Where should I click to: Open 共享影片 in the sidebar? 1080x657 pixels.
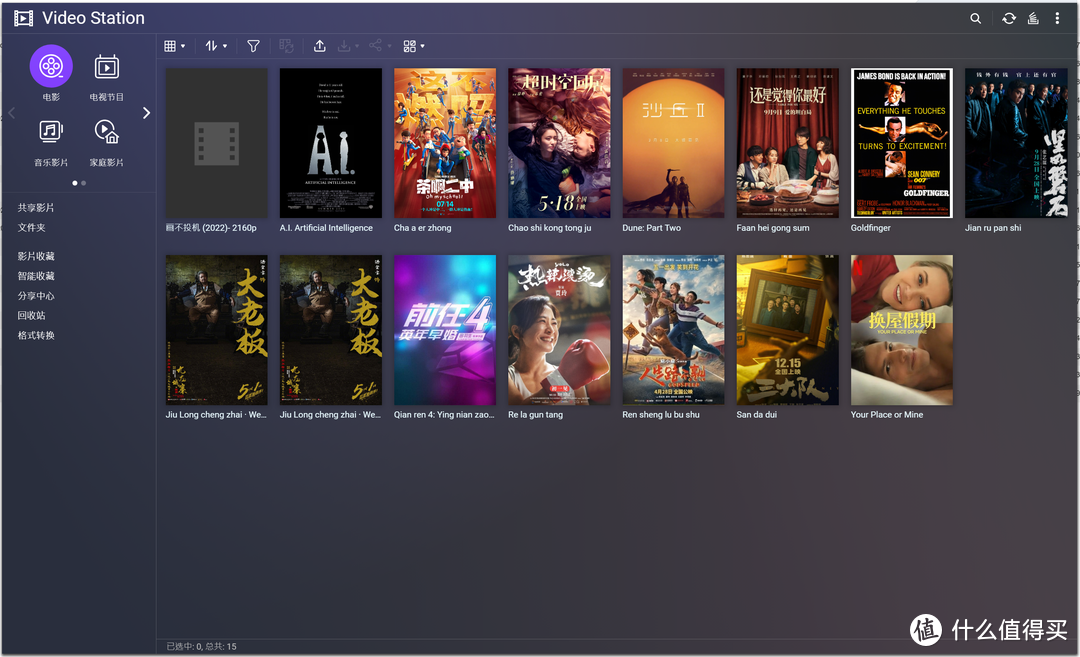[x=36, y=208]
